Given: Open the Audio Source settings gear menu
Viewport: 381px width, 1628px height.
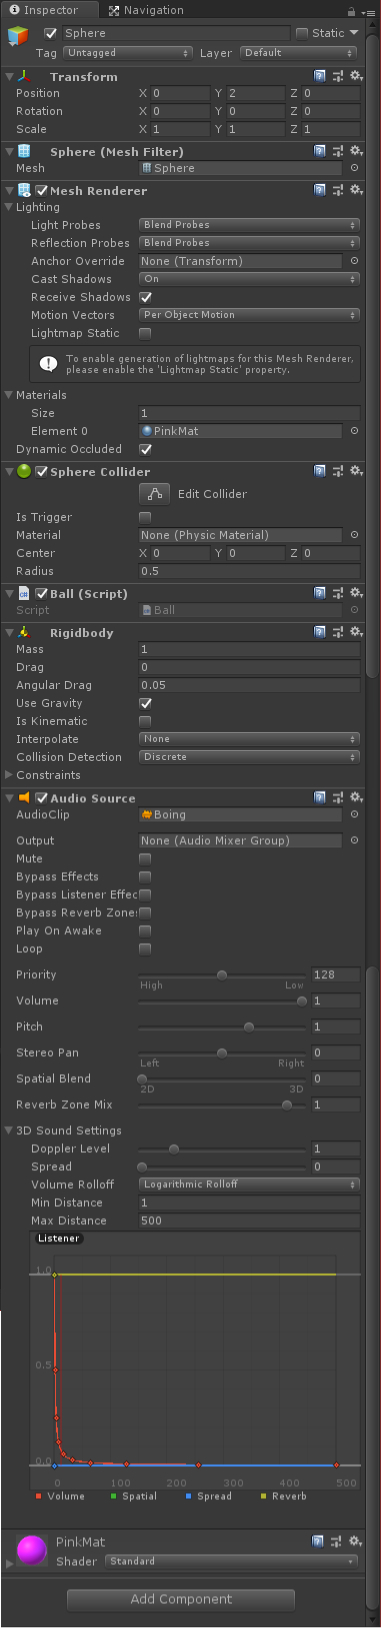Looking at the screenshot, I should tap(356, 798).
